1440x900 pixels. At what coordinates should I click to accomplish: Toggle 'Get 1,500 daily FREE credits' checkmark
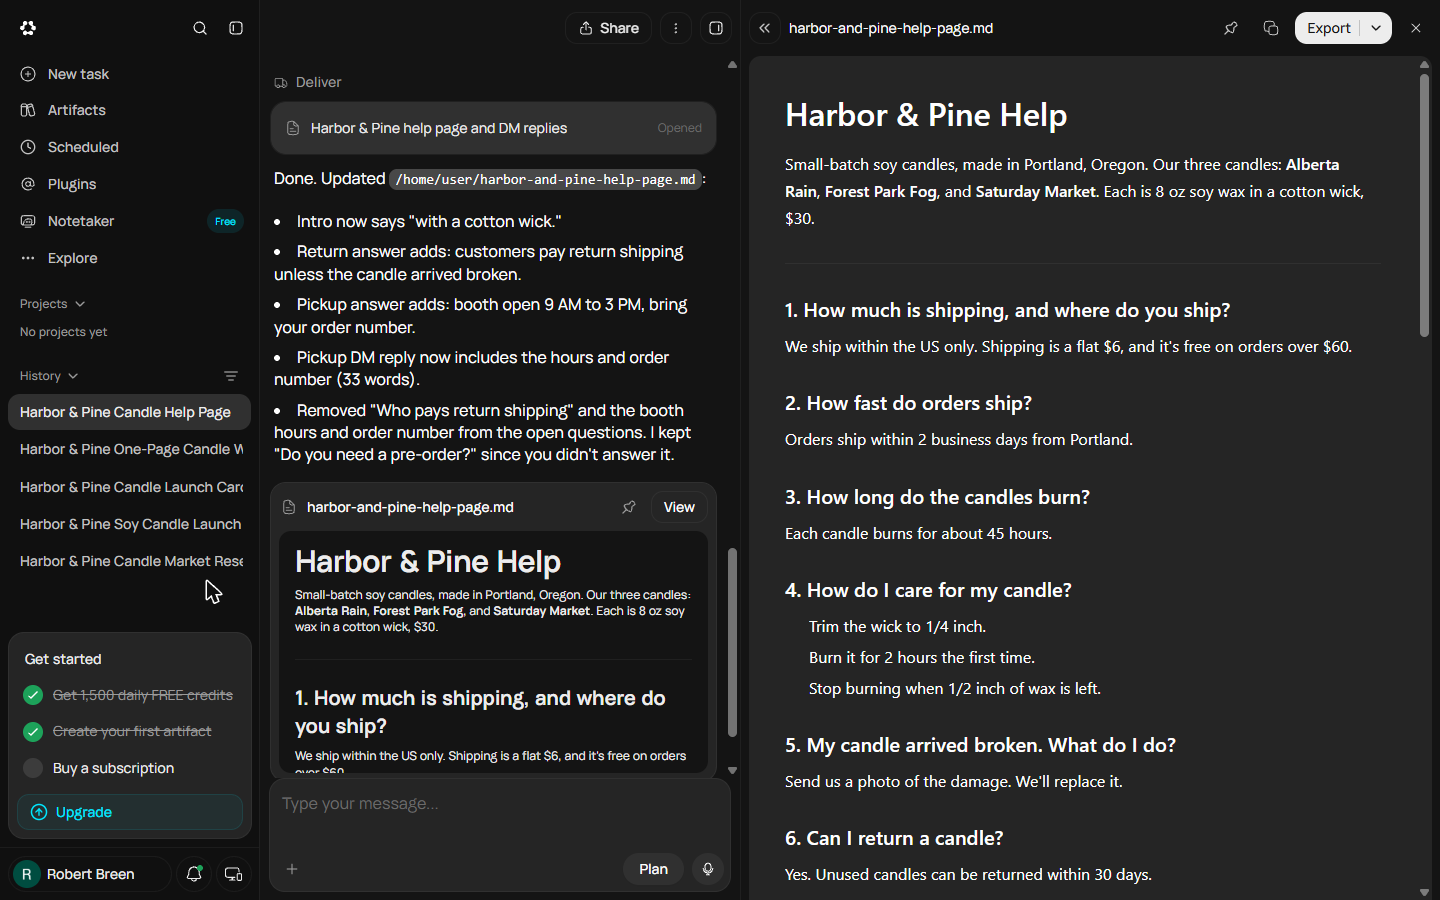33,695
